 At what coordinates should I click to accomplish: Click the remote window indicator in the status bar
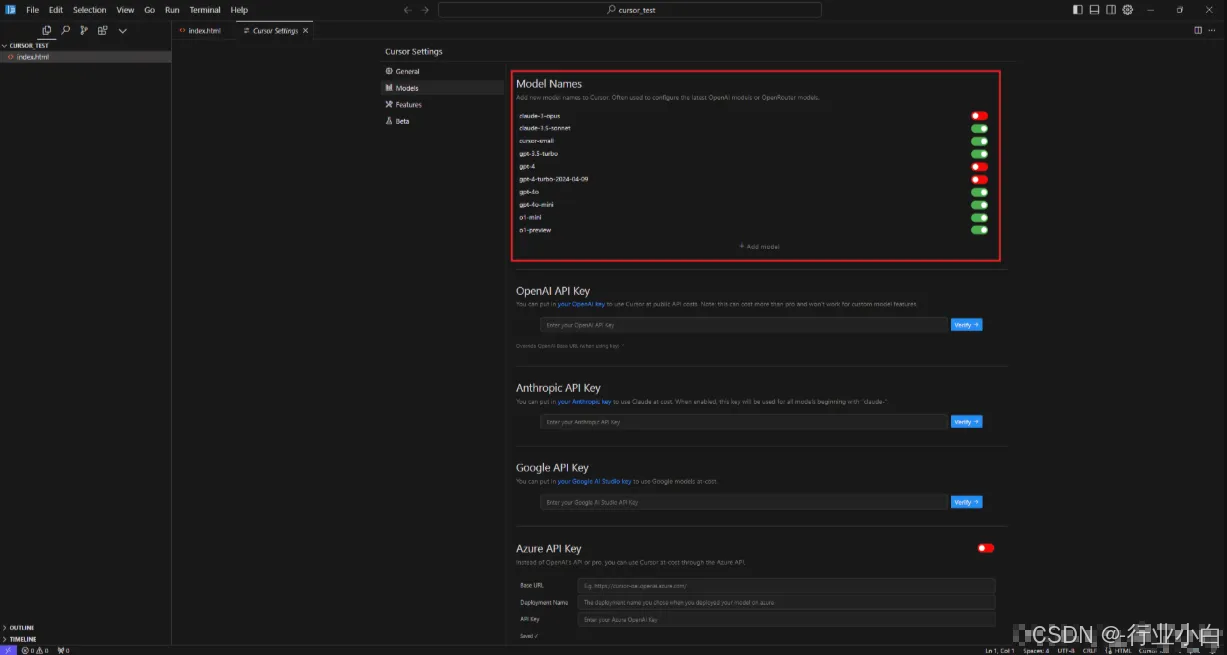click(x=8, y=650)
